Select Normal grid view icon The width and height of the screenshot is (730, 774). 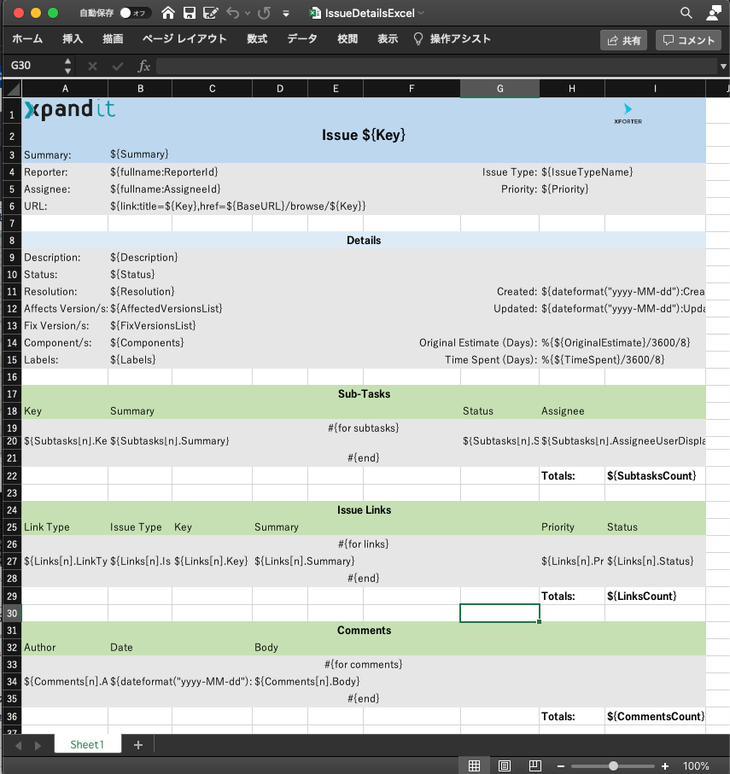(474, 766)
